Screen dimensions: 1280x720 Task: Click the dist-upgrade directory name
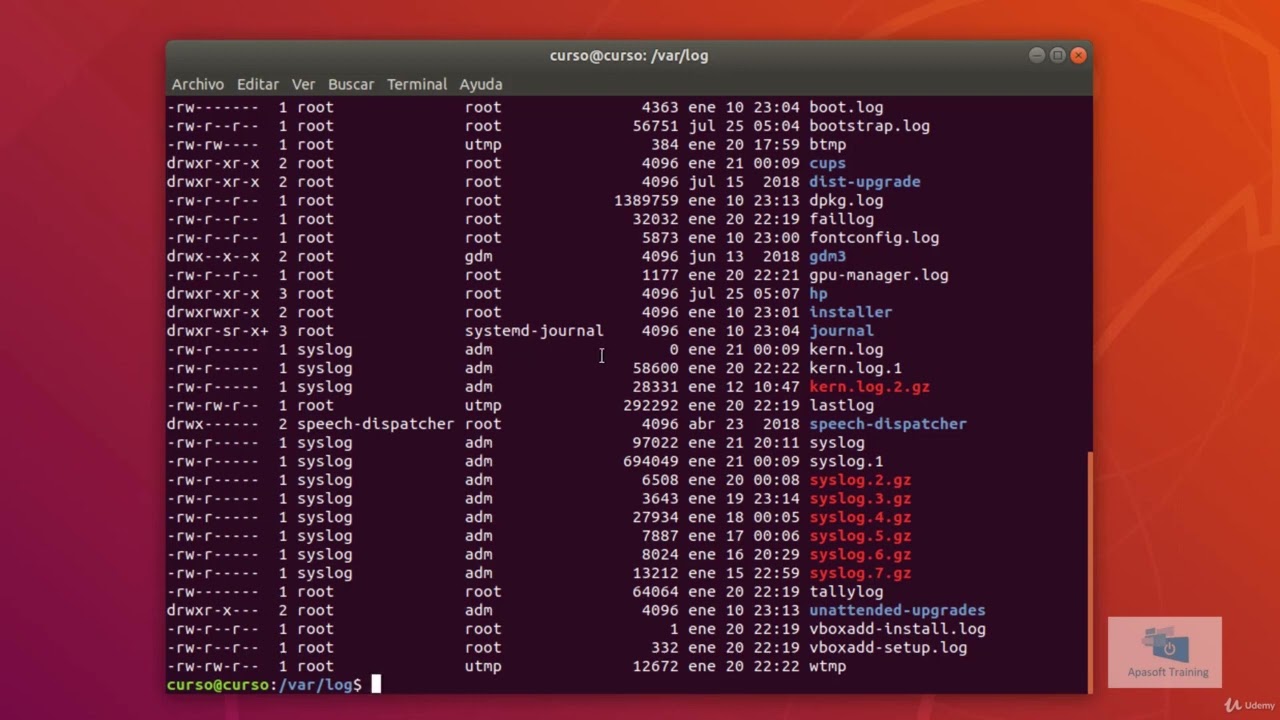tap(864, 182)
